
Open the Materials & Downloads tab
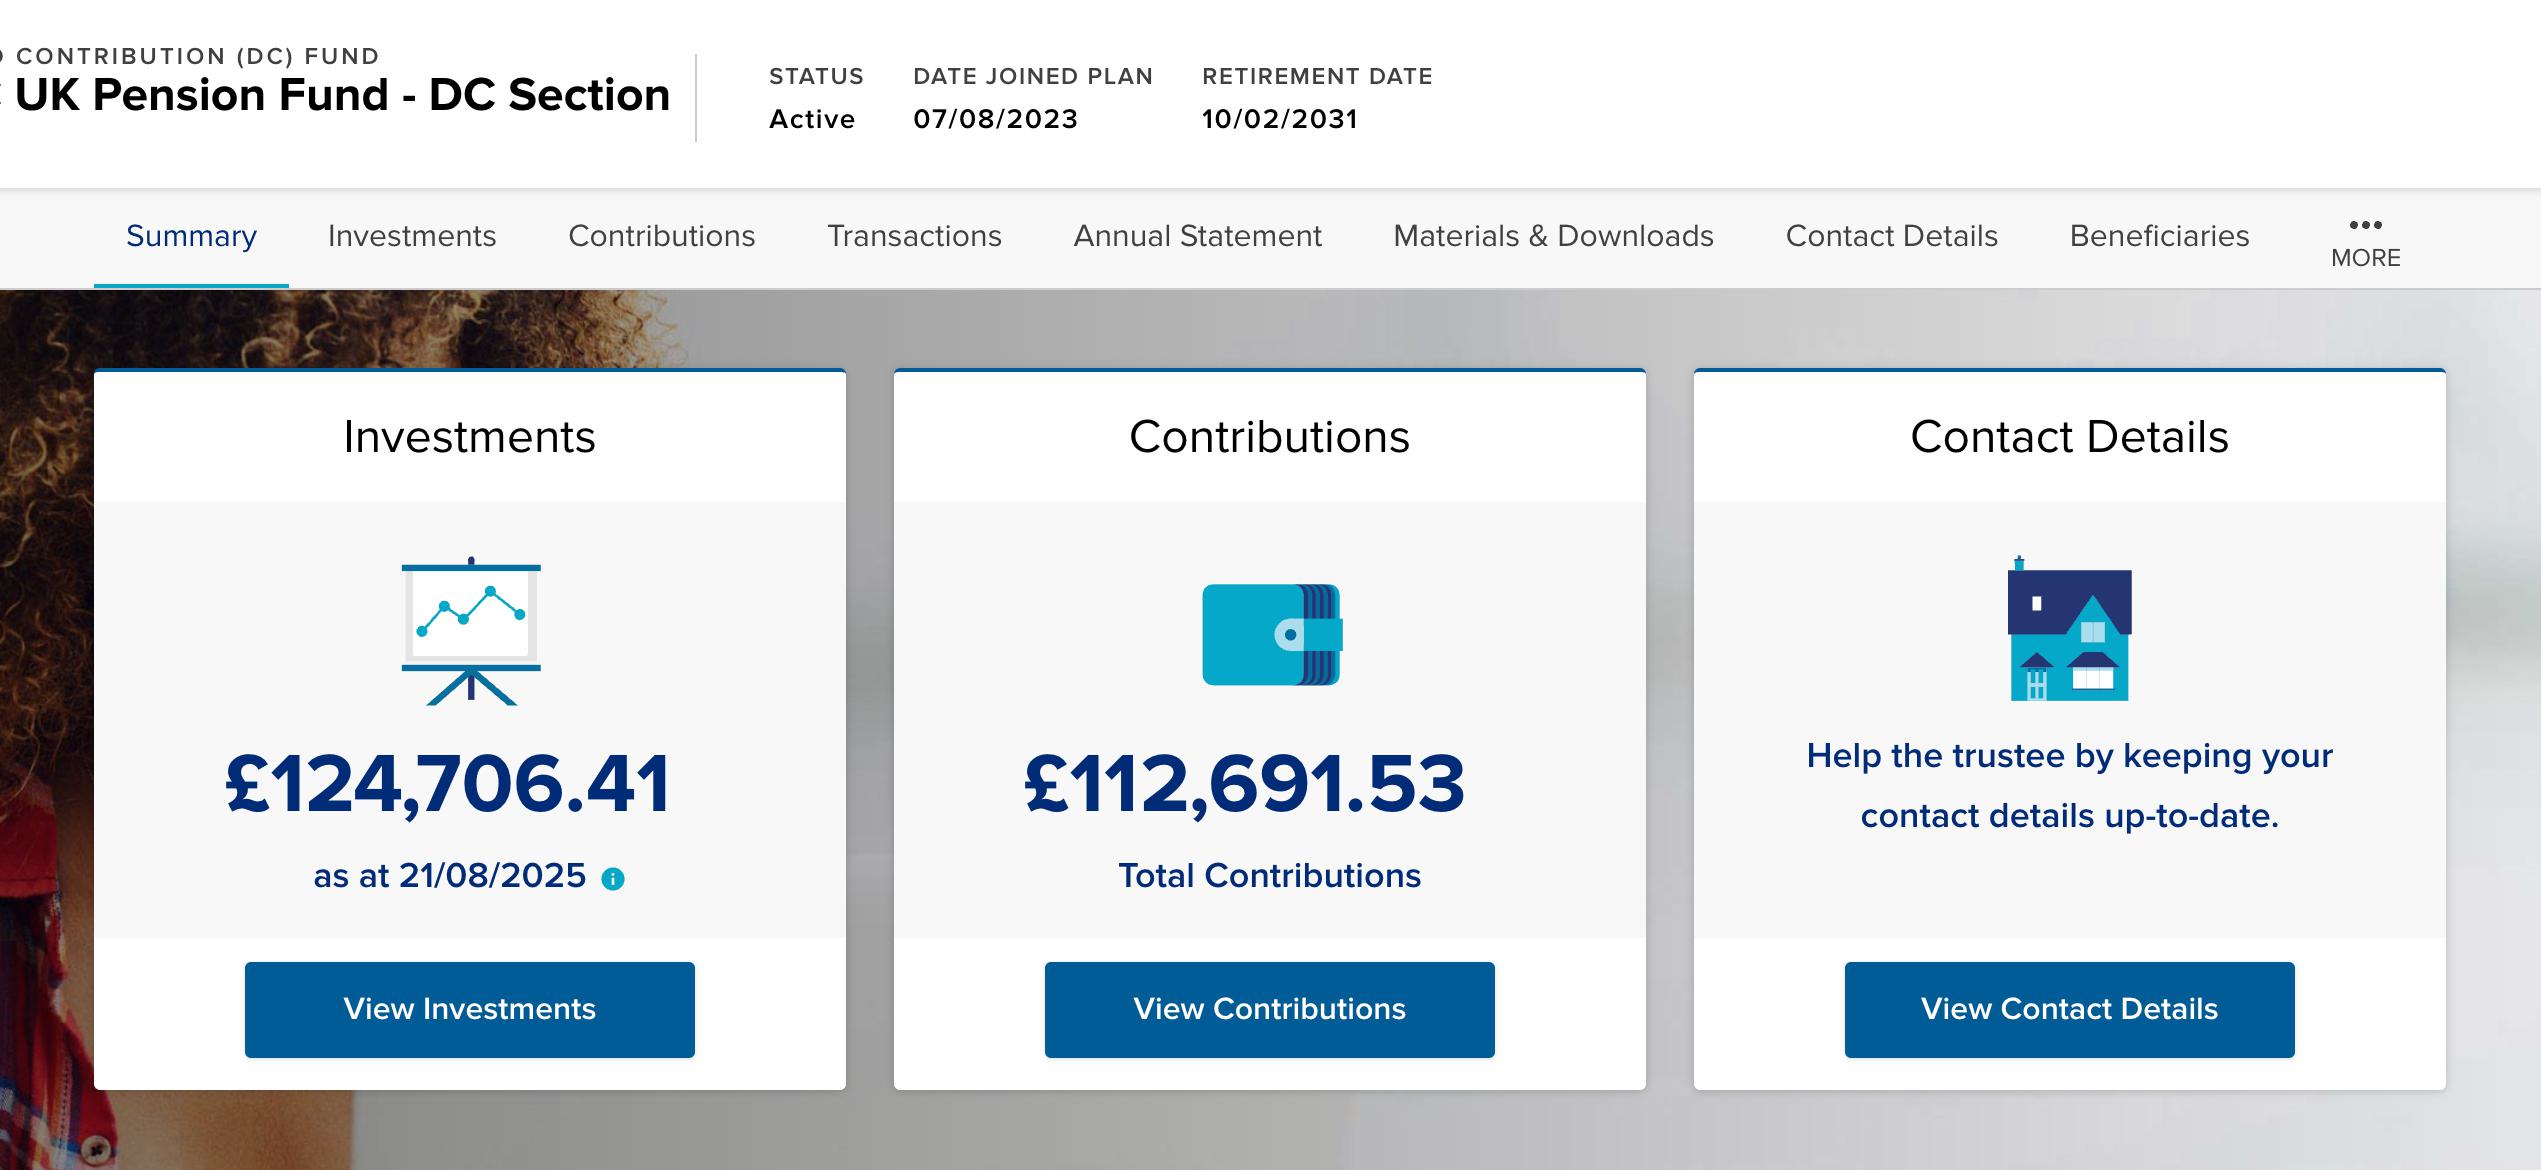(x=1553, y=236)
